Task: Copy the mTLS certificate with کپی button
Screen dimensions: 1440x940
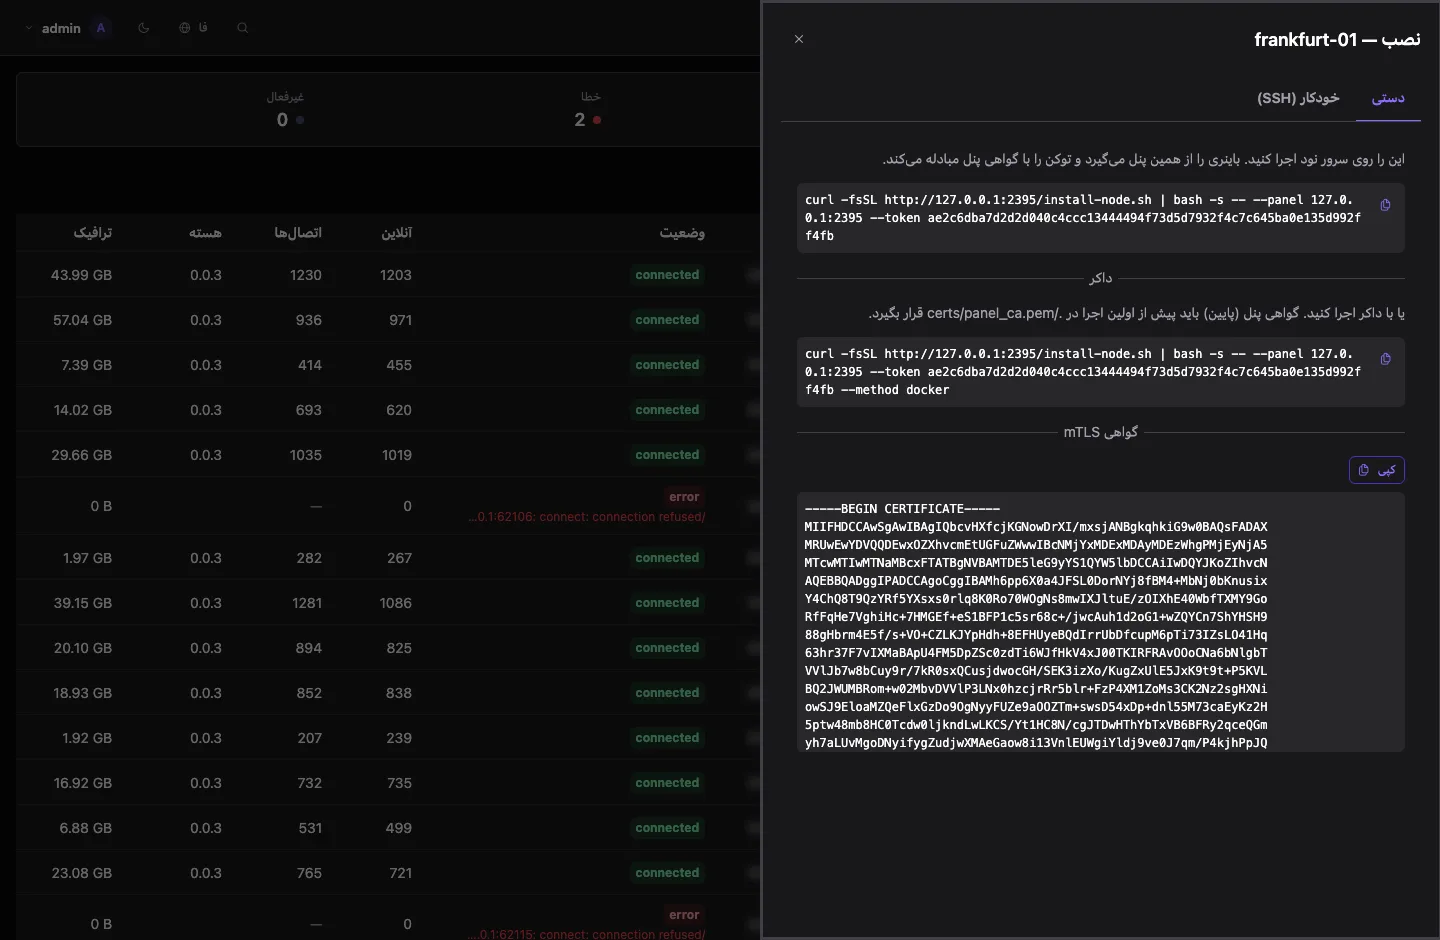Action: coord(1377,470)
